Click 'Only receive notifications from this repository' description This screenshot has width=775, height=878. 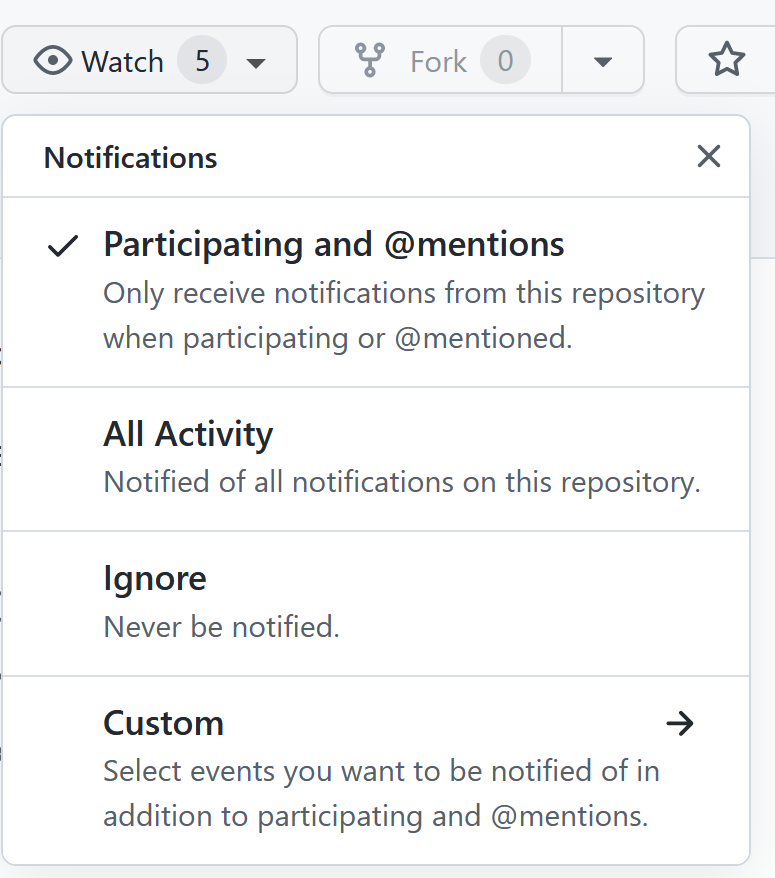click(x=404, y=293)
